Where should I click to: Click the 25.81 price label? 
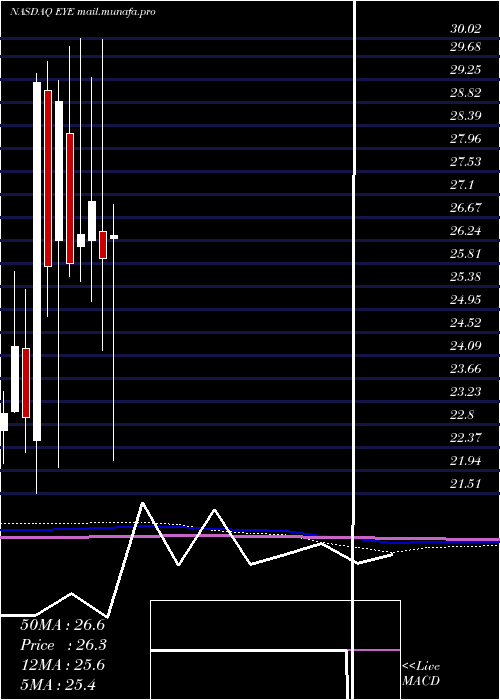[466, 253]
